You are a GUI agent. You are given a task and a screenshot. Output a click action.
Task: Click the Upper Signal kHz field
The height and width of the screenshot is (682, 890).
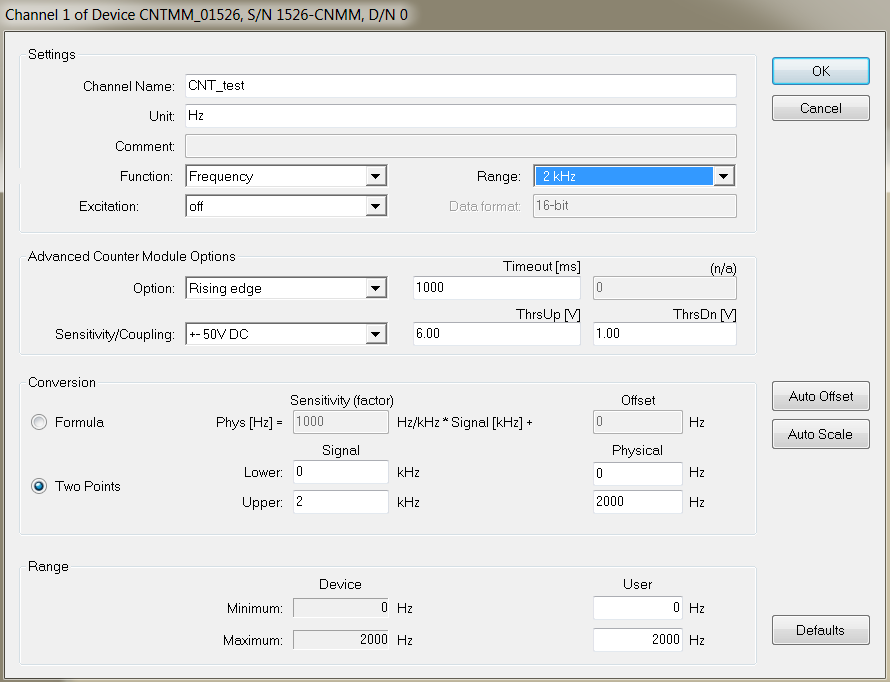click(x=340, y=502)
